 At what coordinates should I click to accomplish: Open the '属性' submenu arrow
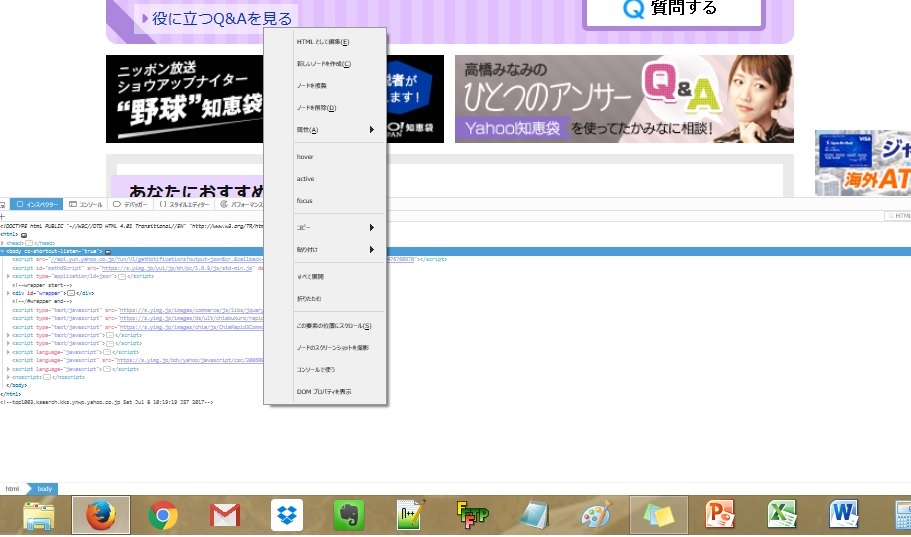[371, 130]
